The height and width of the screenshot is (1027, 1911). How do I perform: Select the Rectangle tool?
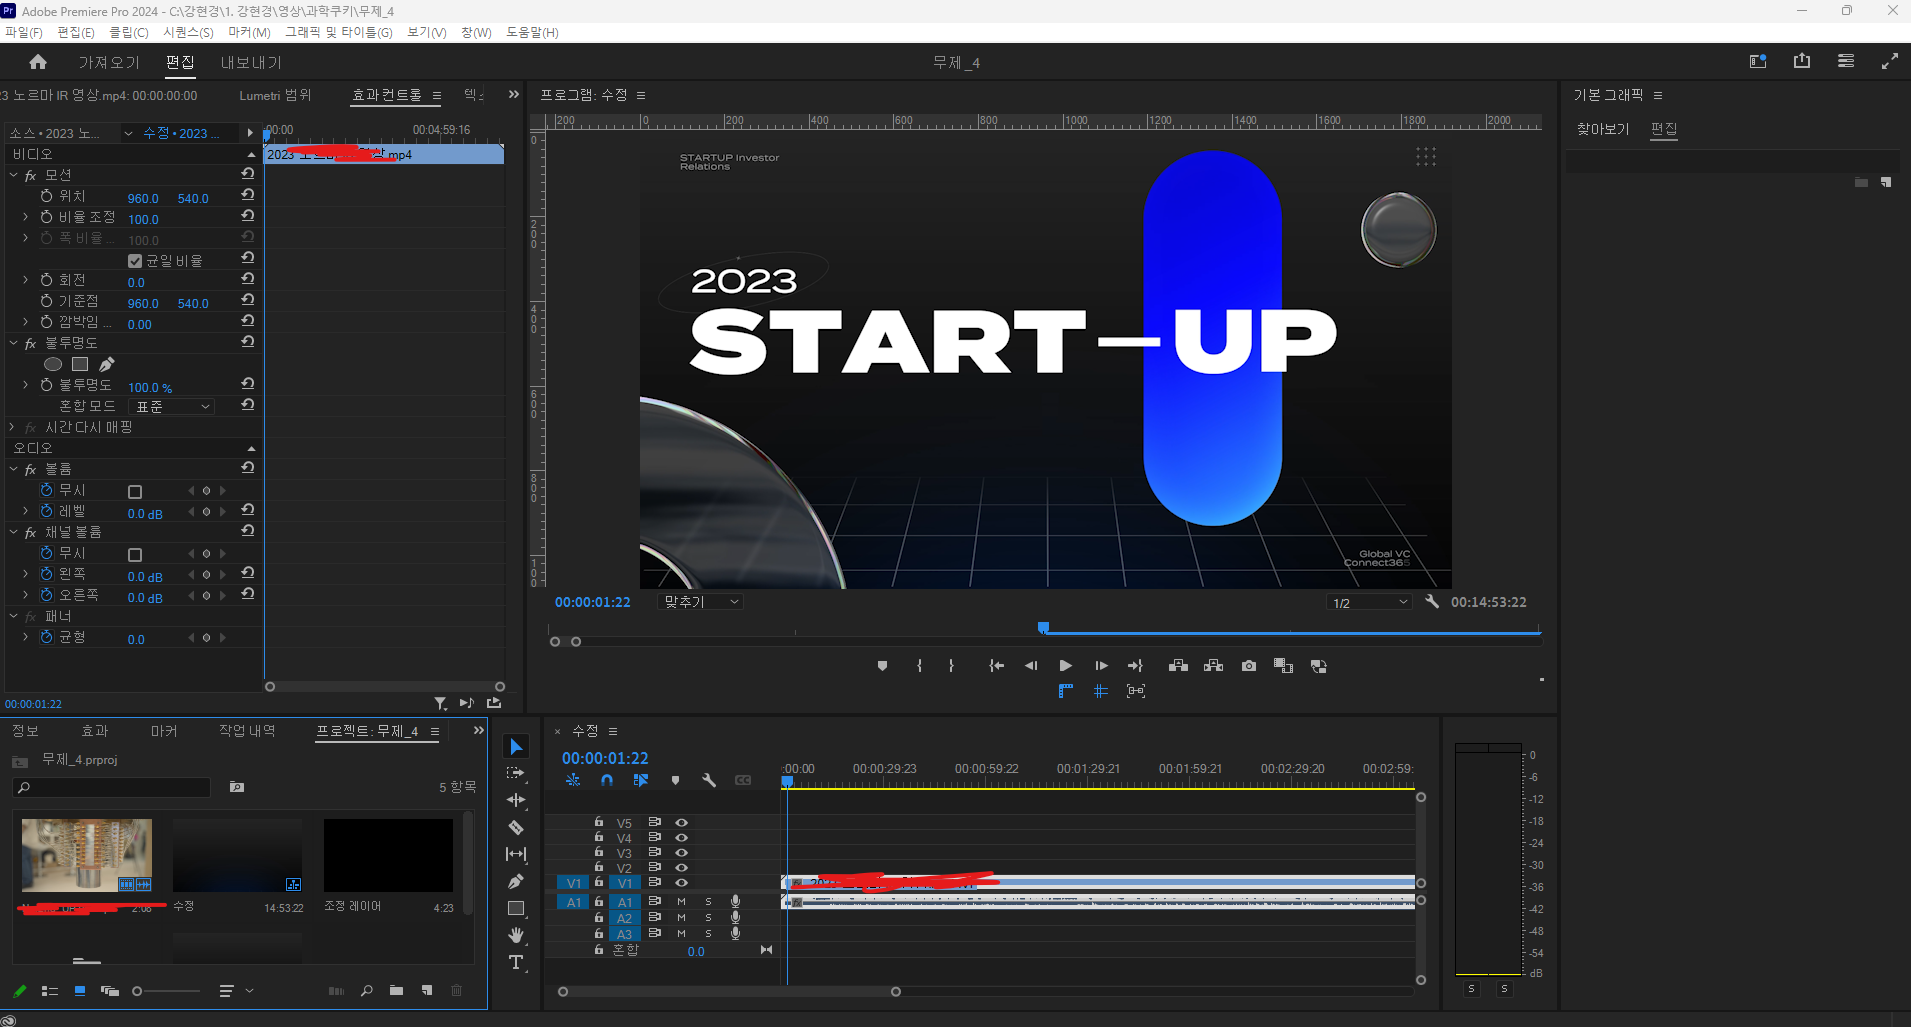(x=516, y=908)
